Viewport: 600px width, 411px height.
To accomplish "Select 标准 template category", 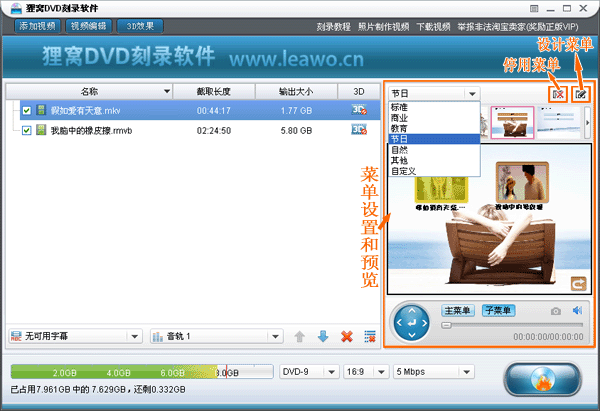I will tap(434, 107).
